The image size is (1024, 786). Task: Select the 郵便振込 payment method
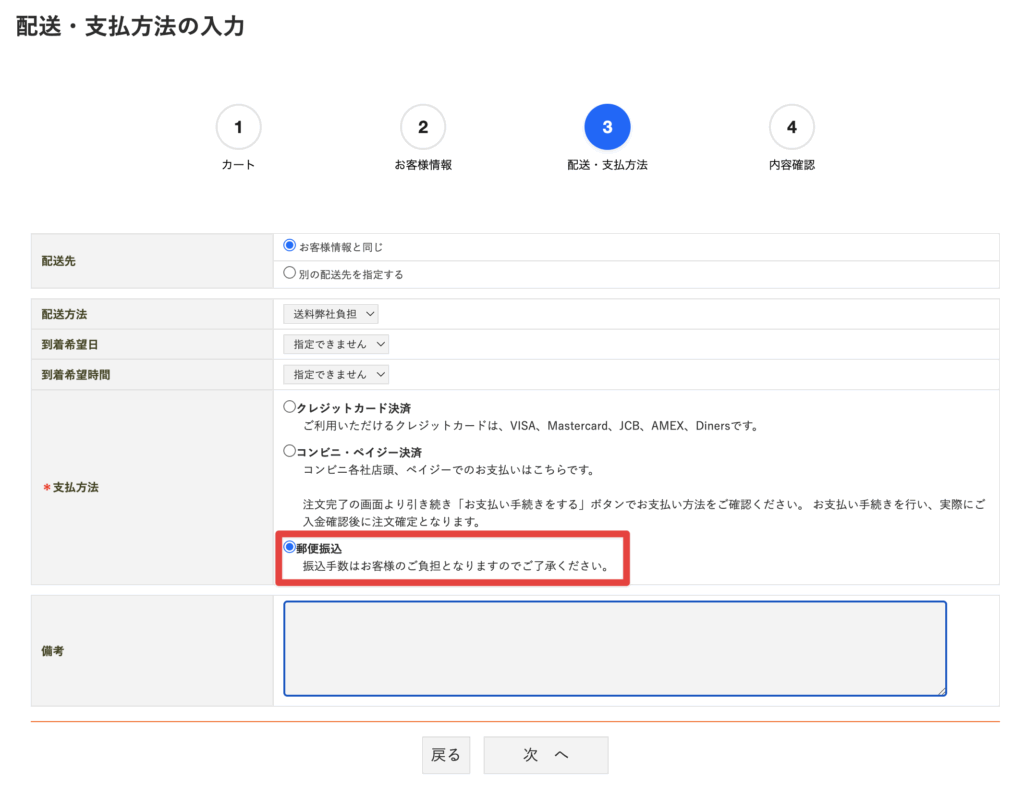tap(287, 546)
